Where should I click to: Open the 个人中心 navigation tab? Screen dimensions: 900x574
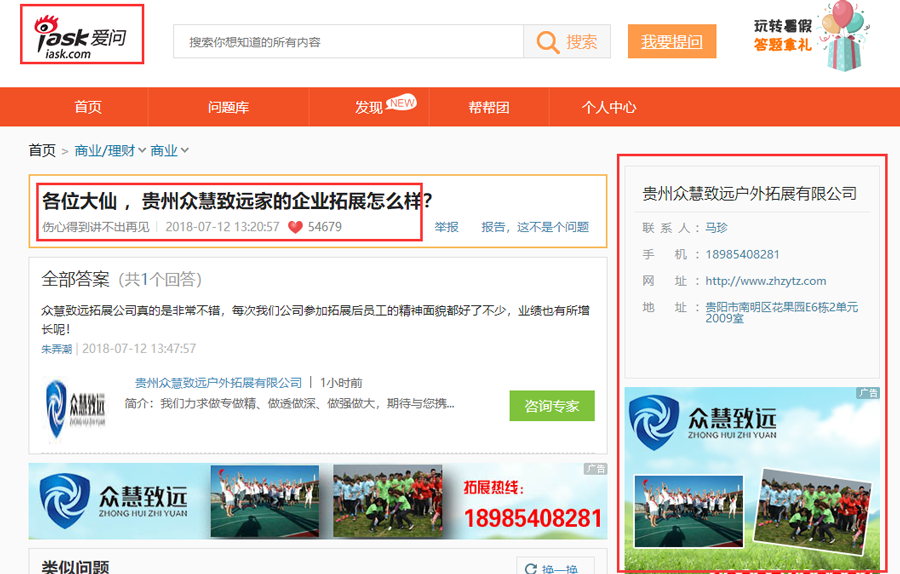coord(609,107)
